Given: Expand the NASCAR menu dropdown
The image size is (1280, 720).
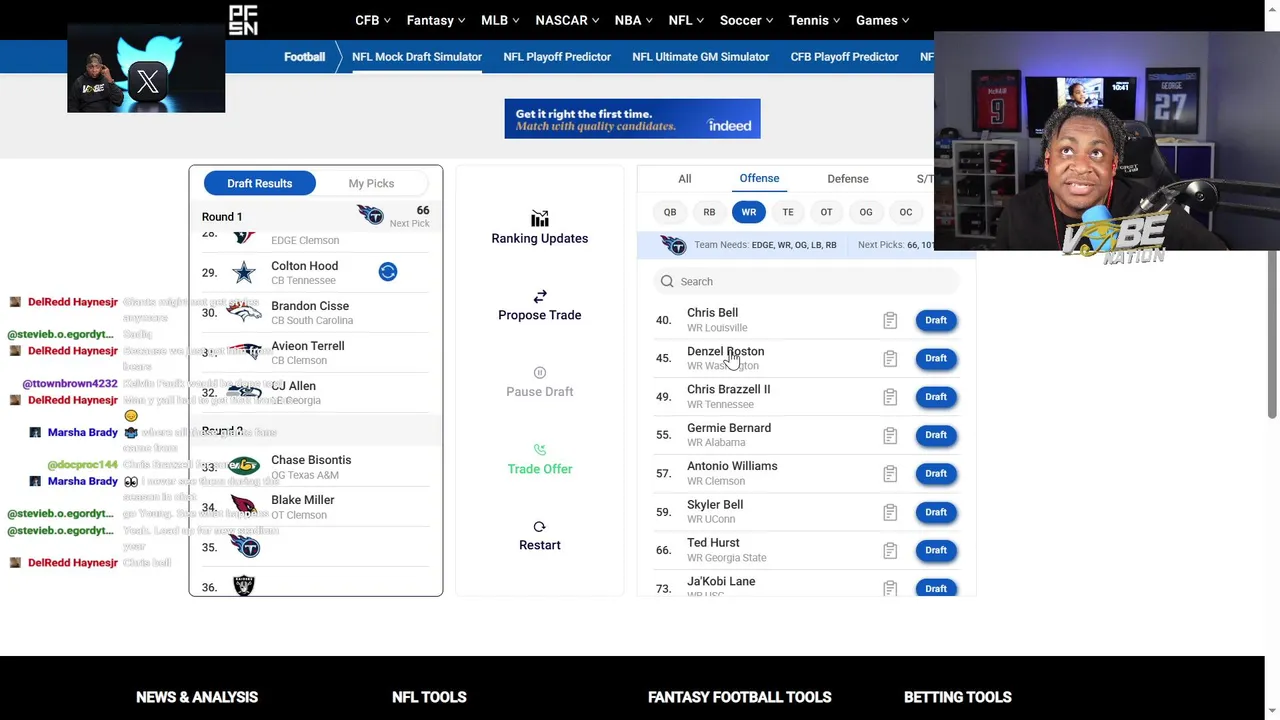Looking at the screenshot, I should (x=568, y=20).
